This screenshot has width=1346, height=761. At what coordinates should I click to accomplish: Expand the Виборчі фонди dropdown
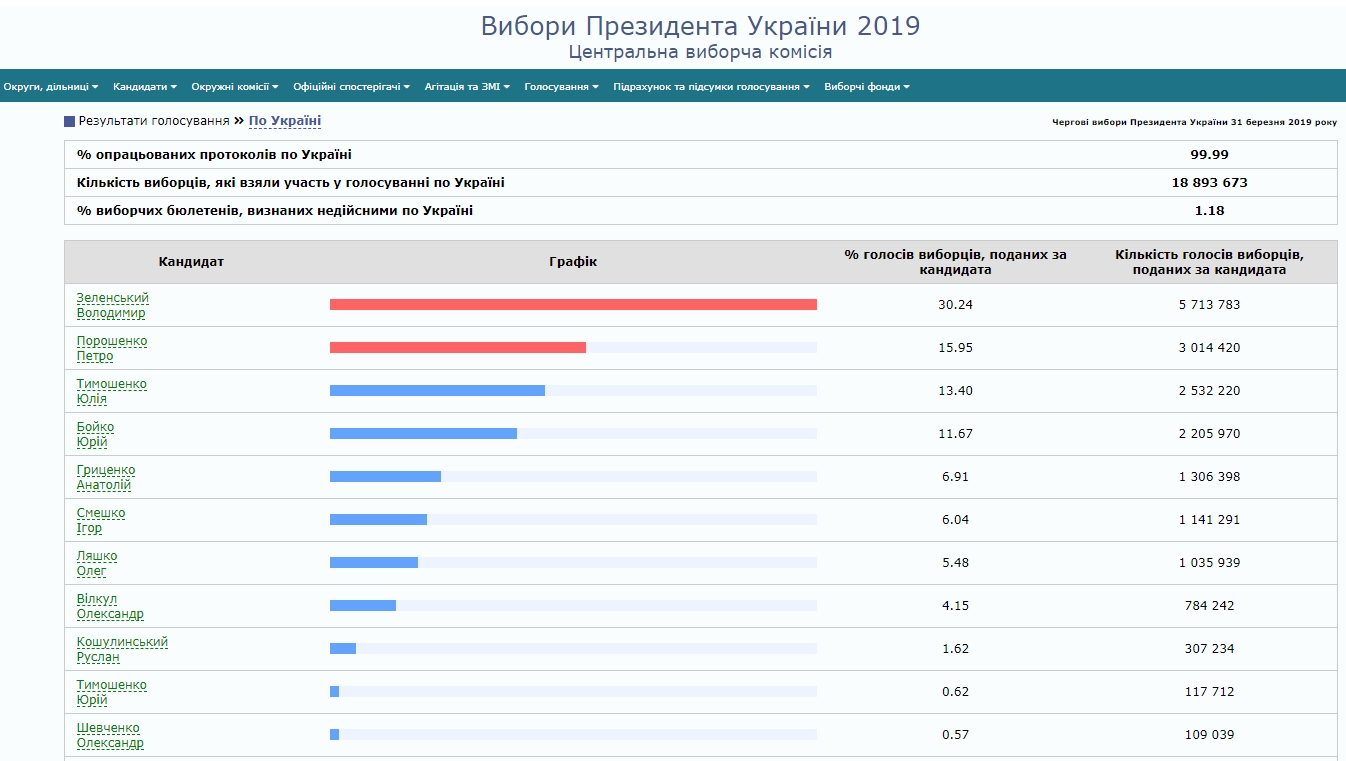point(867,87)
